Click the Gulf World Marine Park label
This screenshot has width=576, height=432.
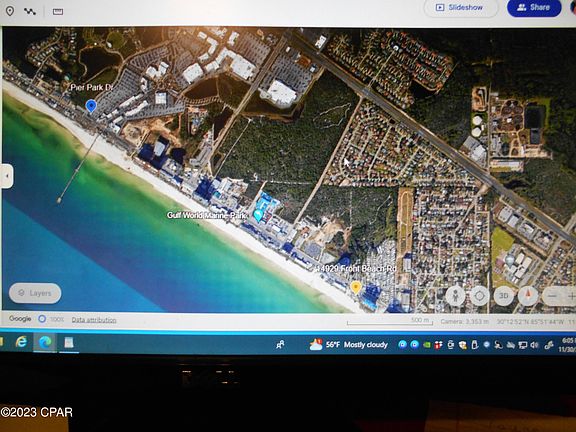(x=206, y=215)
